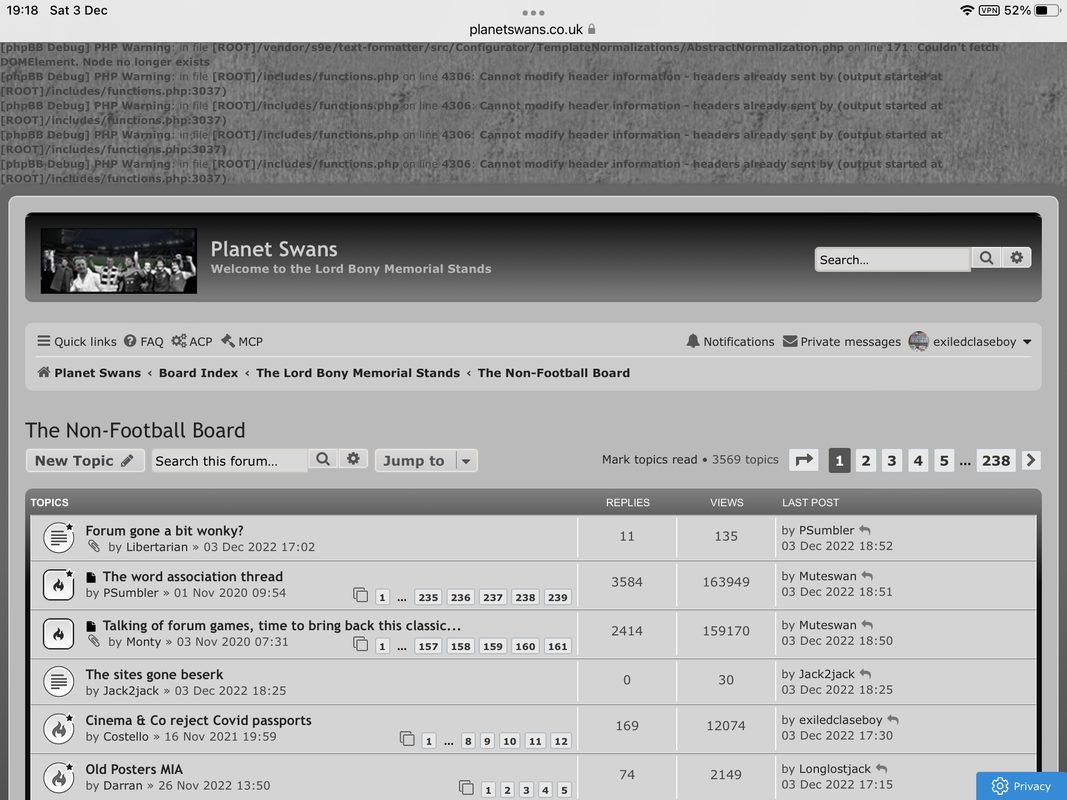This screenshot has height=800, width=1067.
Task: Open MCP moderator panel
Action: [x=242, y=341]
